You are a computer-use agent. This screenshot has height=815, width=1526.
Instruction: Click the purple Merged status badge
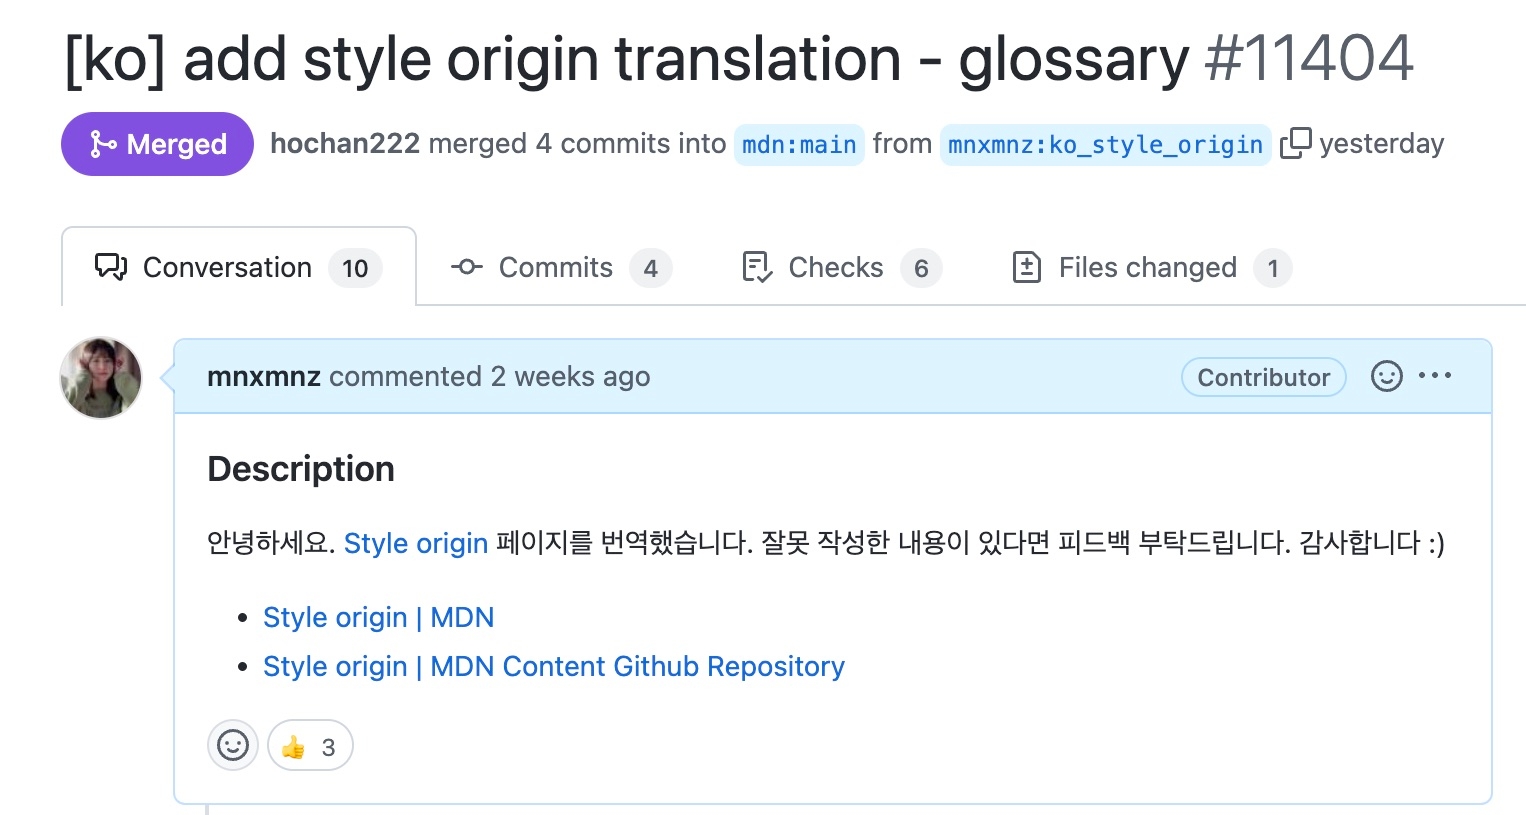click(158, 144)
